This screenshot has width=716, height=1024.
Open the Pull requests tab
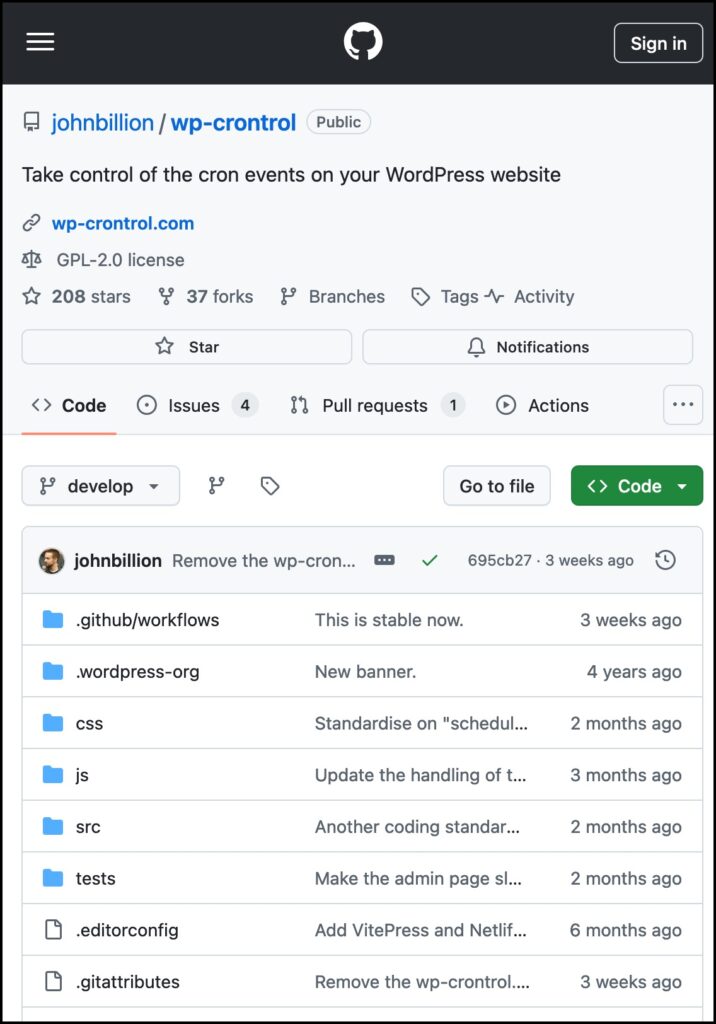[374, 405]
